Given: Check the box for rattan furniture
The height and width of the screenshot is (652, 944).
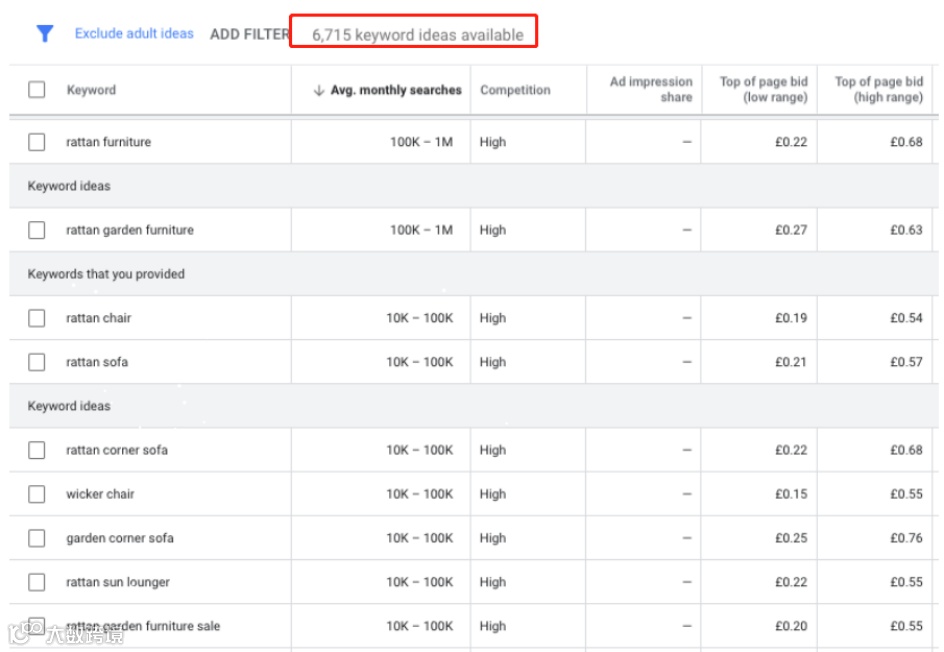Looking at the screenshot, I should tap(37, 142).
